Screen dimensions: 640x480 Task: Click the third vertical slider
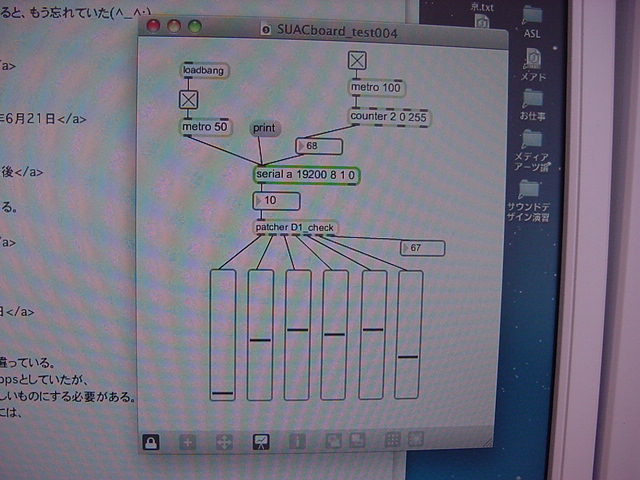pos(298,335)
